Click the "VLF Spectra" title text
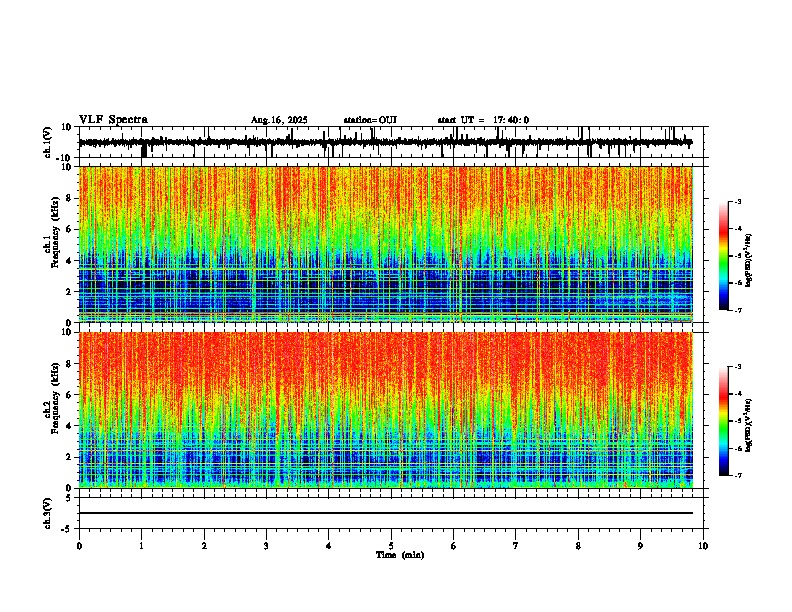792x612 pixels. pyautogui.click(x=113, y=120)
